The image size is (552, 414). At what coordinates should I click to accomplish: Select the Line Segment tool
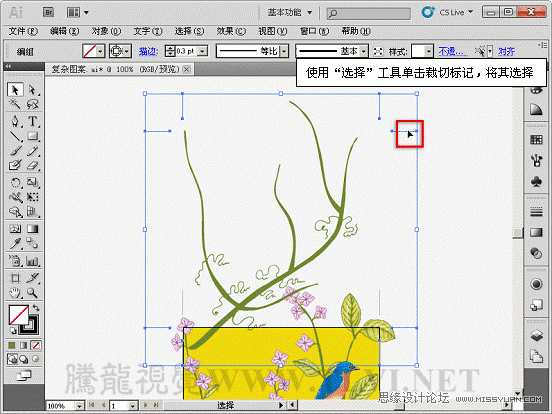(x=15, y=136)
